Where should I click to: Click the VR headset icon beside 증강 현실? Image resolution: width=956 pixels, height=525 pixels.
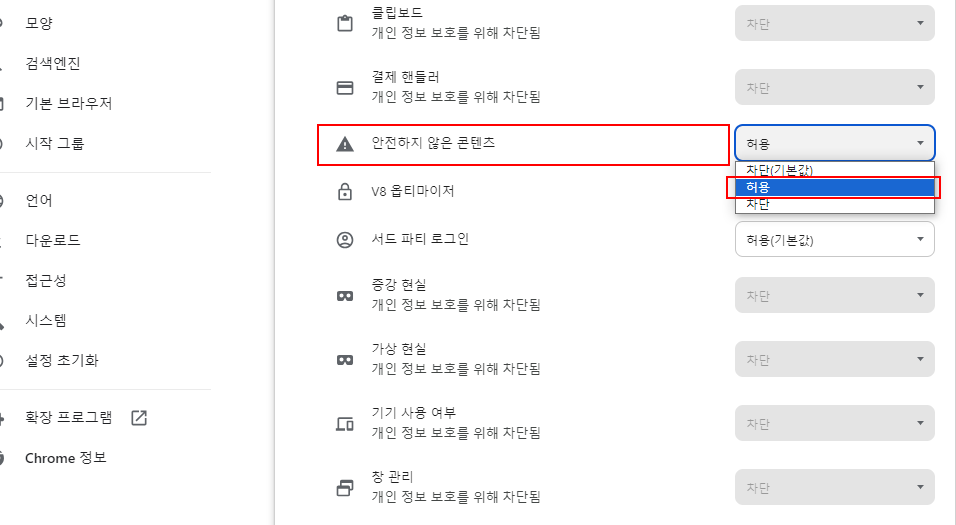tap(345, 296)
